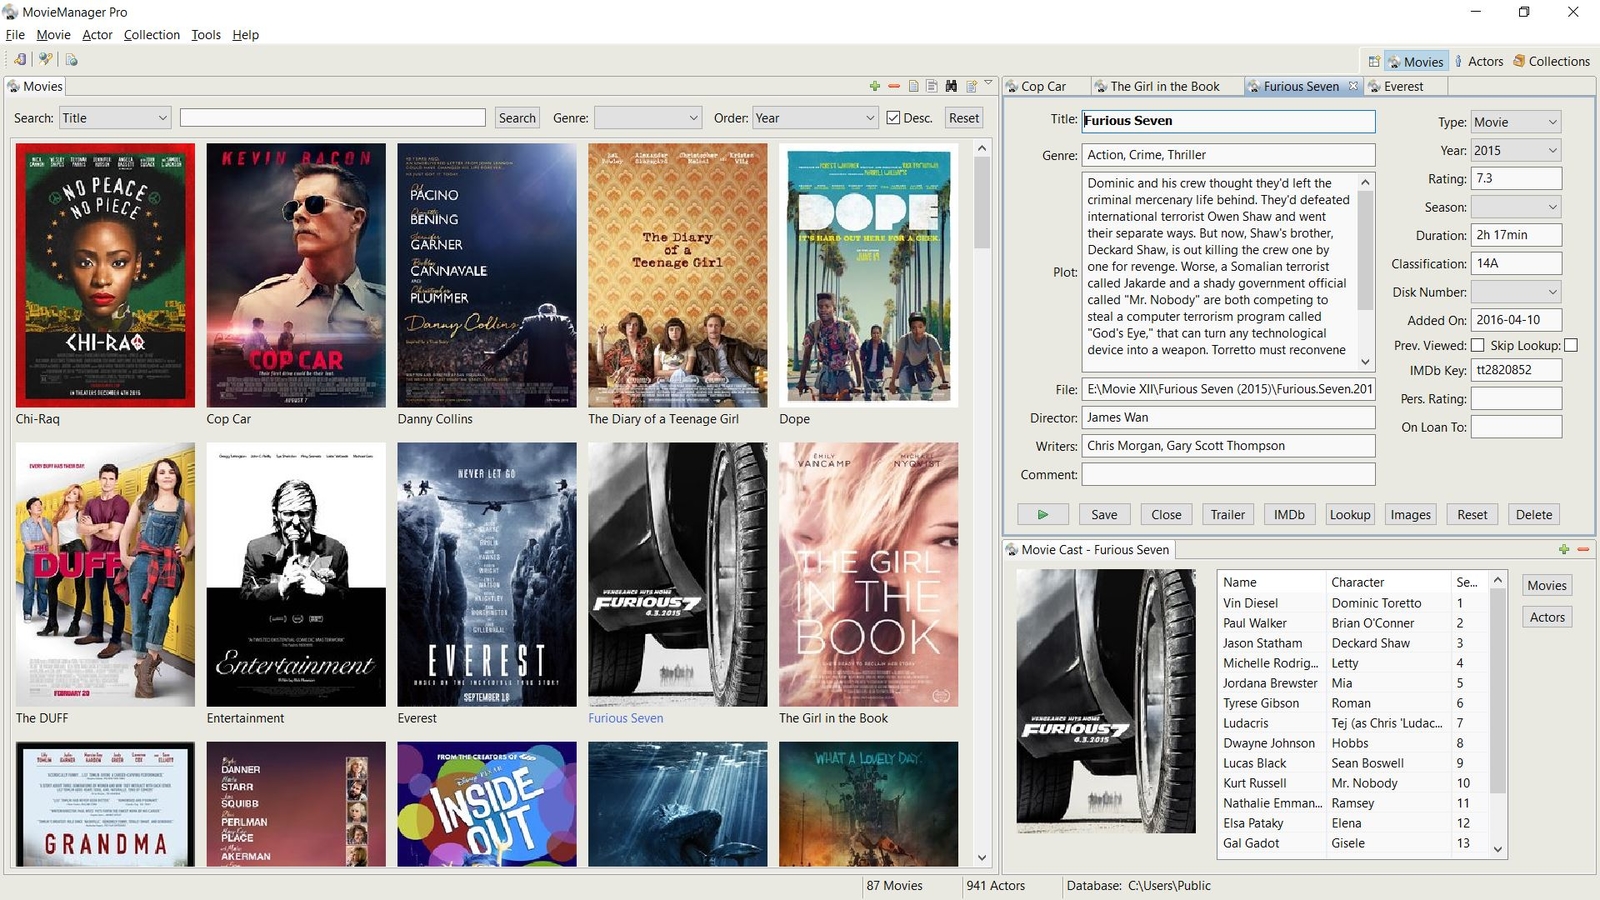
Task: Click the tools/wrench icon in the main toolbar
Action: point(45,60)
